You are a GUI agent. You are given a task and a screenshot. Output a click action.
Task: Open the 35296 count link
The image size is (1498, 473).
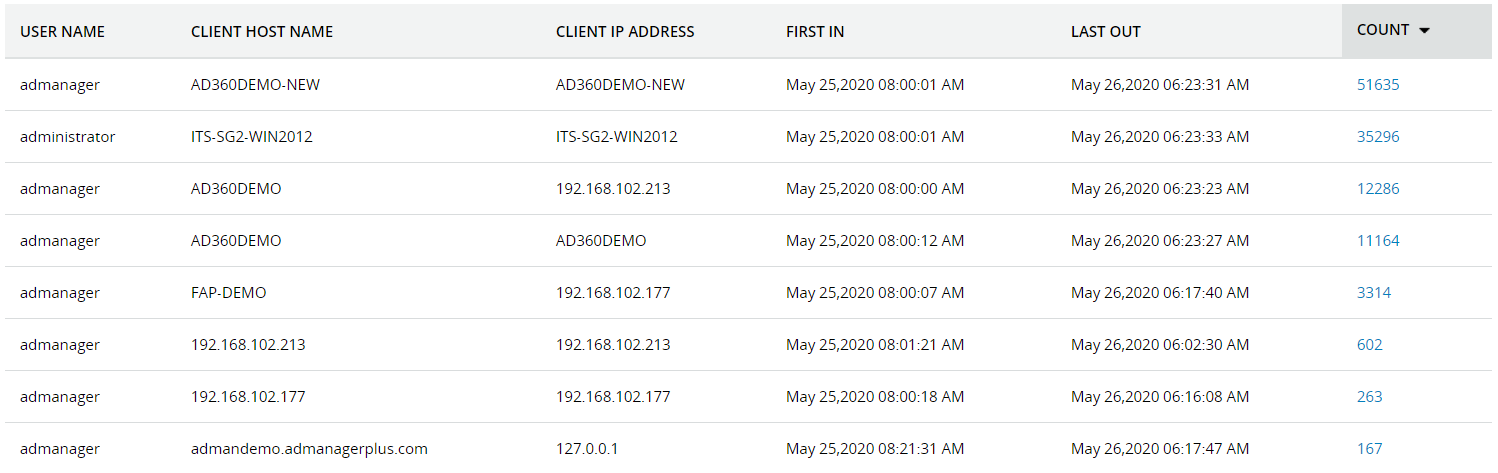click(x=1378, y=137)
